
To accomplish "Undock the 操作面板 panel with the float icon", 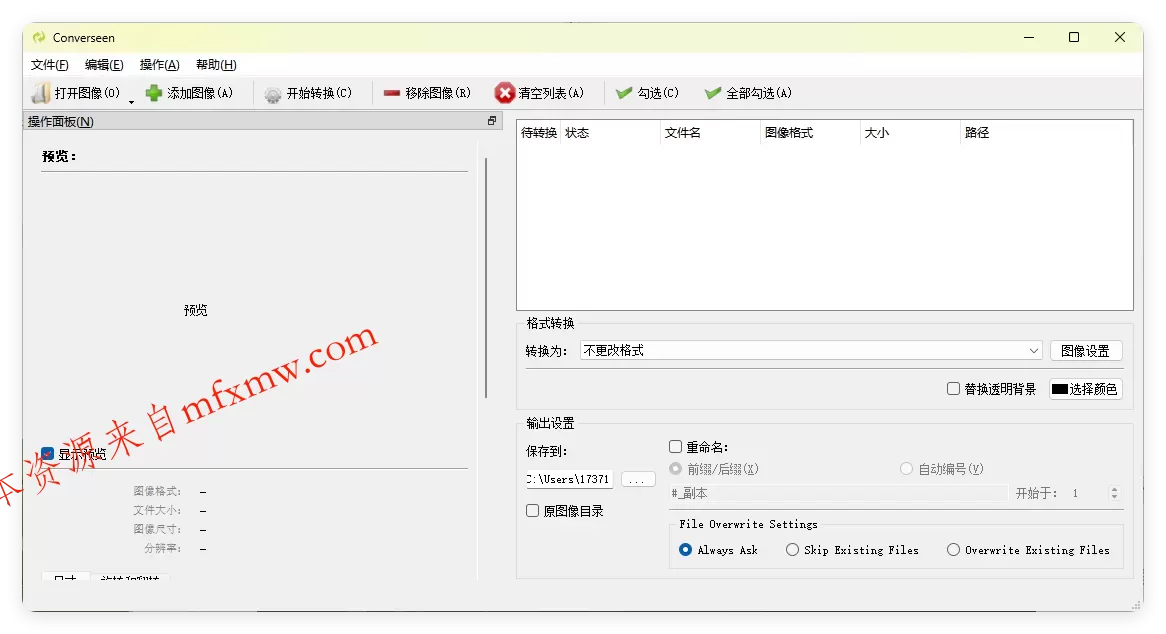I will click(492, 121).
